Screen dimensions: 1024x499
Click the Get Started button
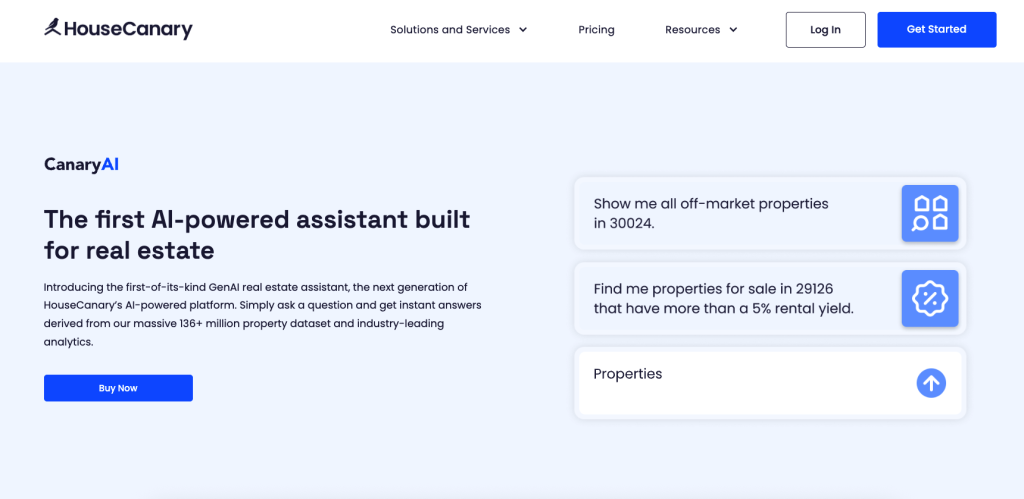click(x=936, y=29)
